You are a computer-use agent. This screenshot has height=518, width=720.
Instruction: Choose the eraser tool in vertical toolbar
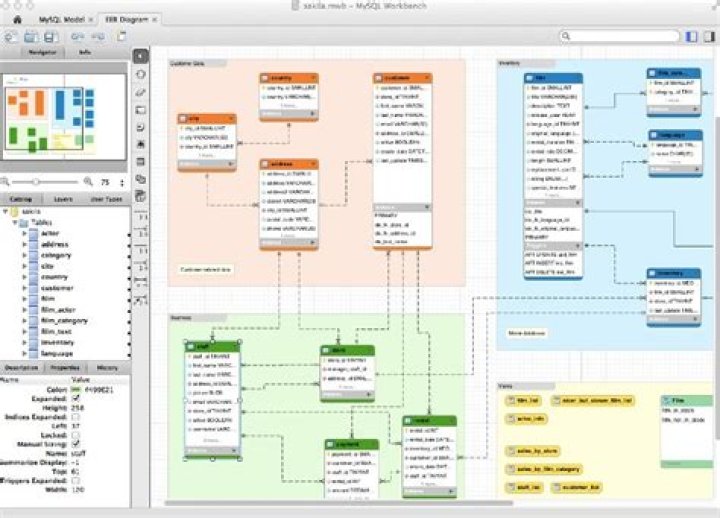[140, 91]
